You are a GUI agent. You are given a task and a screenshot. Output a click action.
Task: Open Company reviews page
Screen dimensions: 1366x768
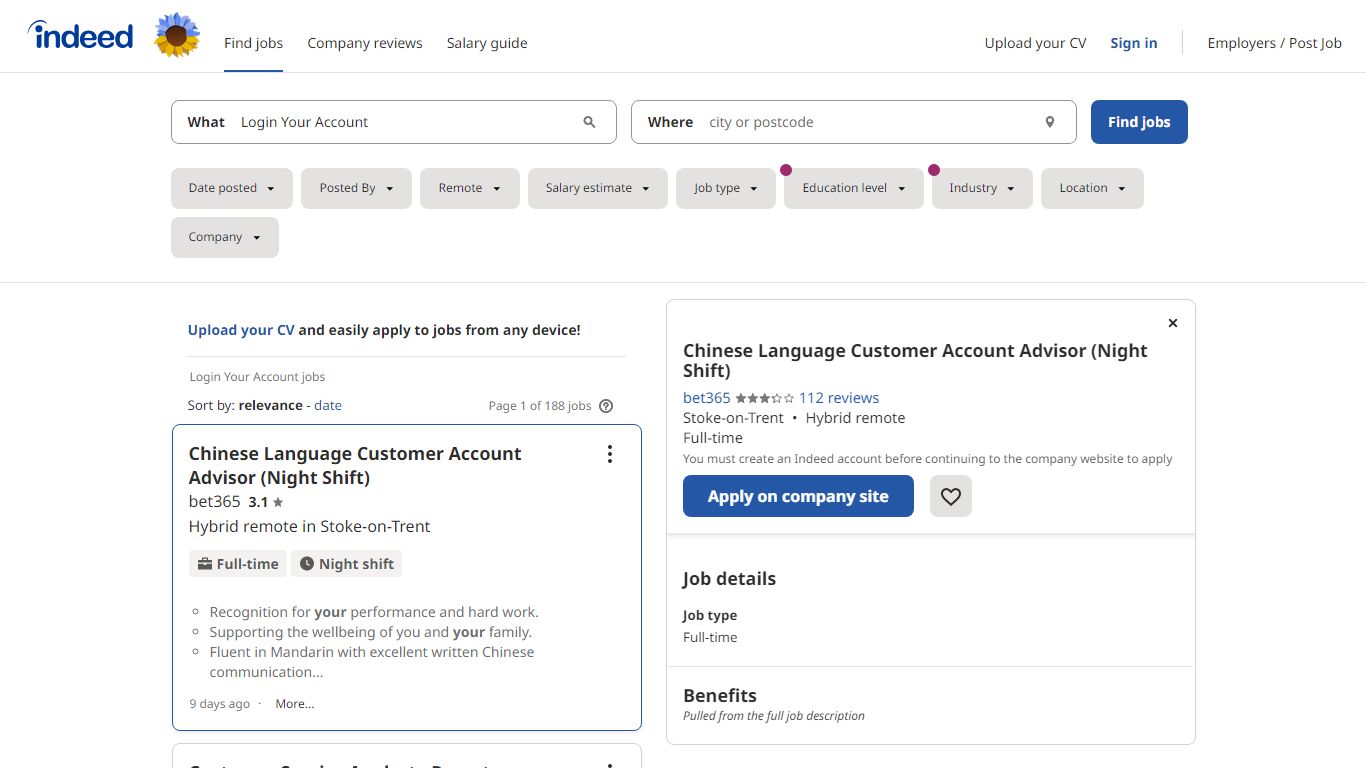tap(365, 43)
